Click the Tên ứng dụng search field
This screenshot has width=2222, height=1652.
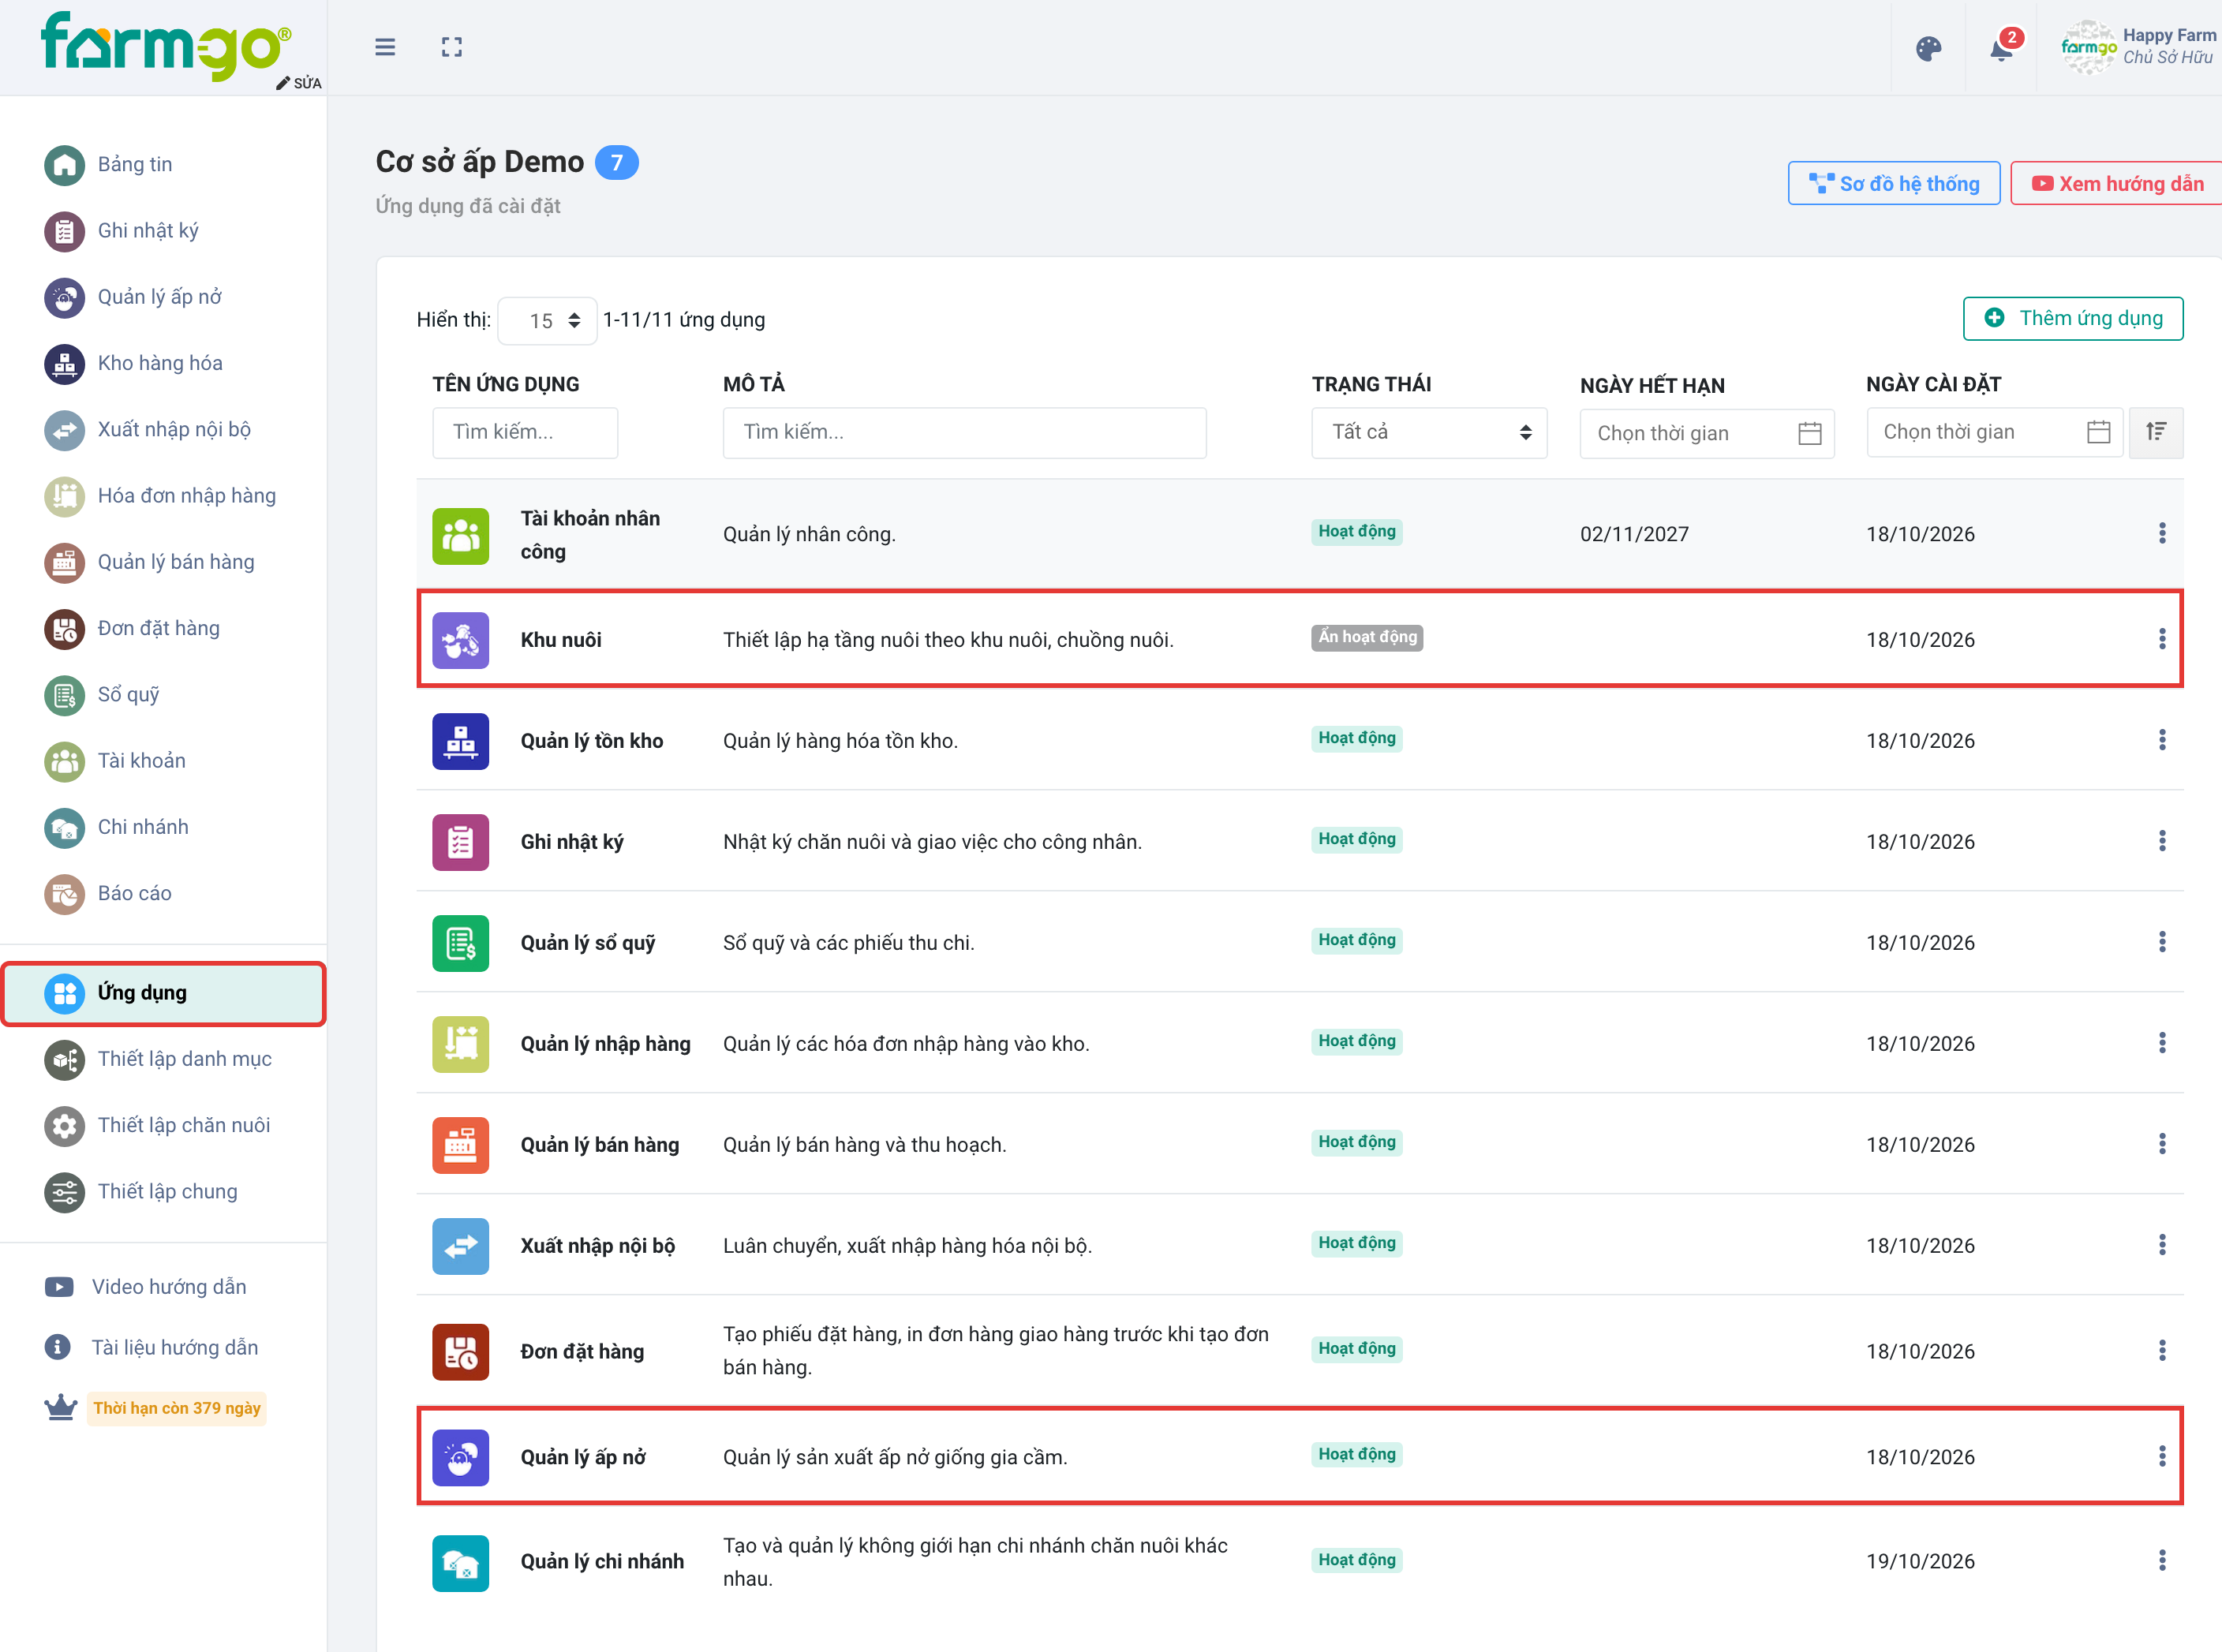(525, 432)
